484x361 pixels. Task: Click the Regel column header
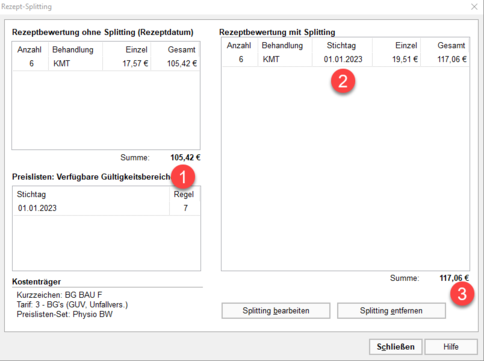(x=184, y=195)
